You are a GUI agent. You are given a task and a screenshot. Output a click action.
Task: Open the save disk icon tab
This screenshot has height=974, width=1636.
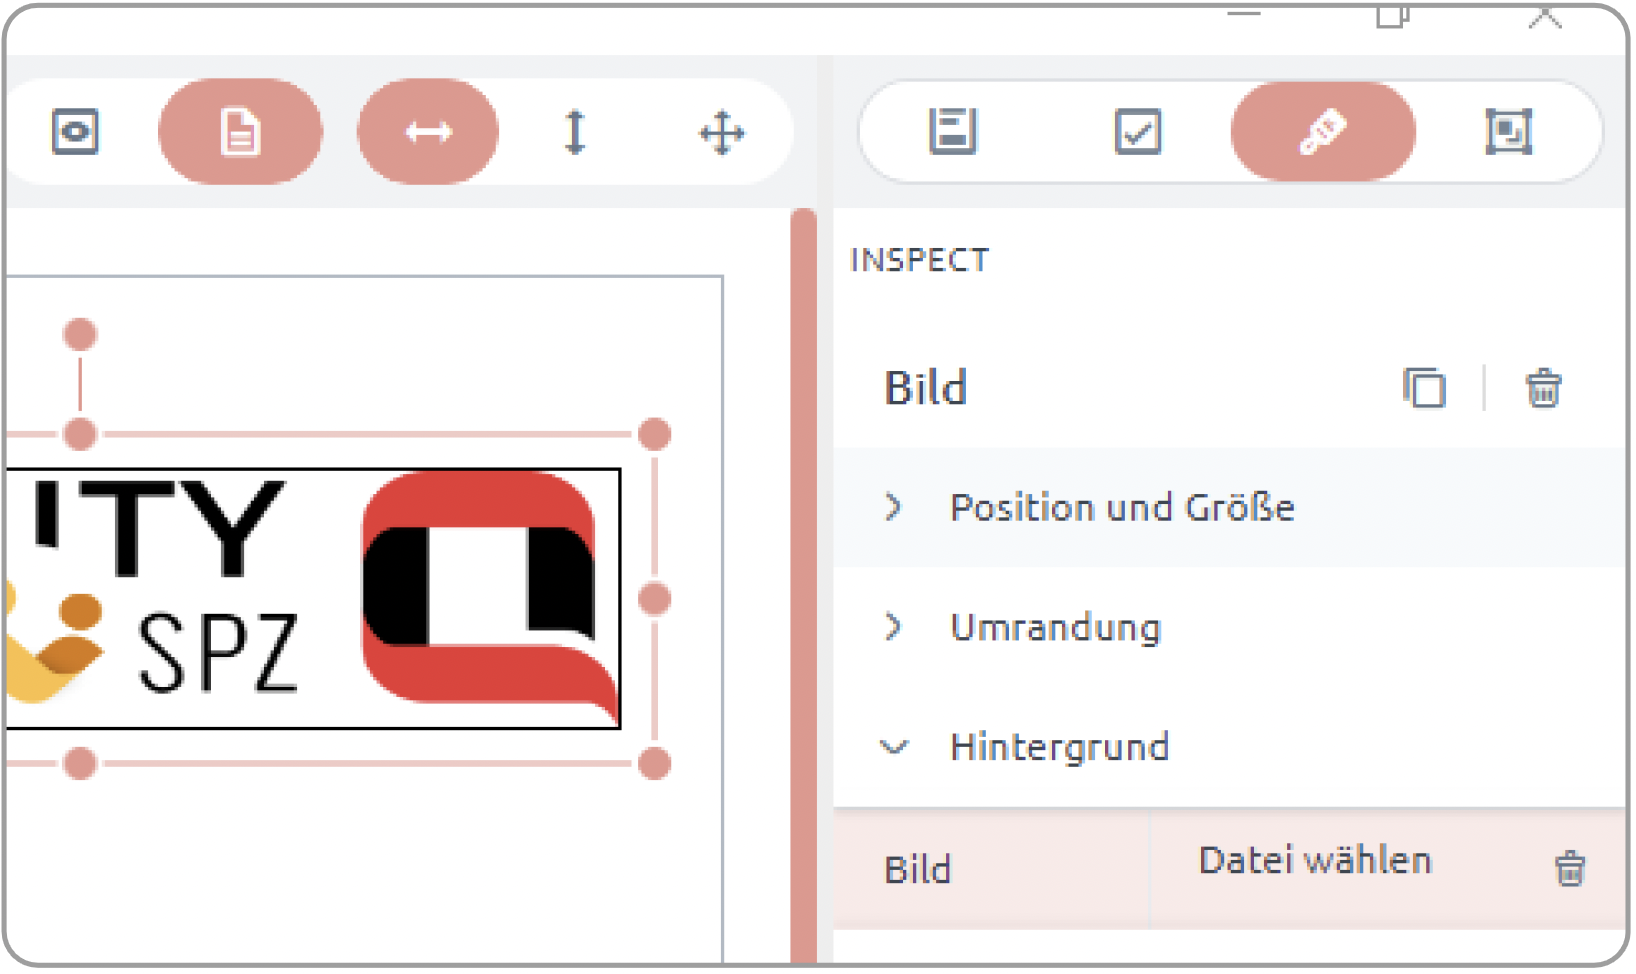pos(952,131)
